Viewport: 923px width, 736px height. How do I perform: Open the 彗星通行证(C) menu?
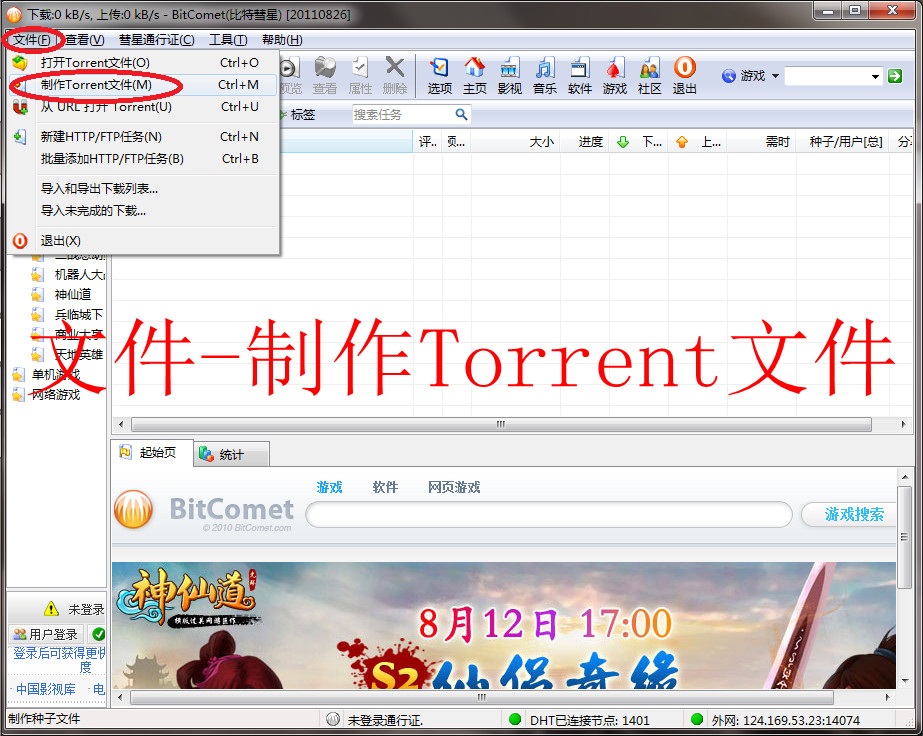coord(157,39)
